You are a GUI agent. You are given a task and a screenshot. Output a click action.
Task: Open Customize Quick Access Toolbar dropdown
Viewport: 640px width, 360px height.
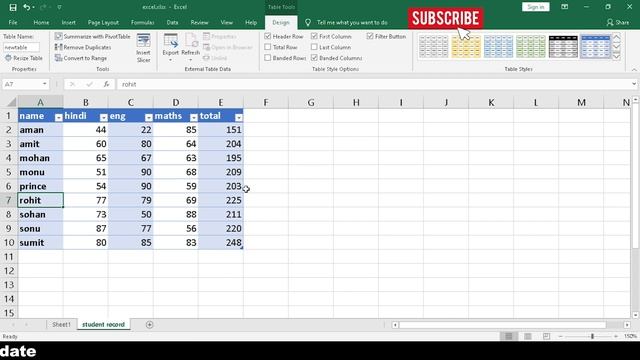[59, 7]
